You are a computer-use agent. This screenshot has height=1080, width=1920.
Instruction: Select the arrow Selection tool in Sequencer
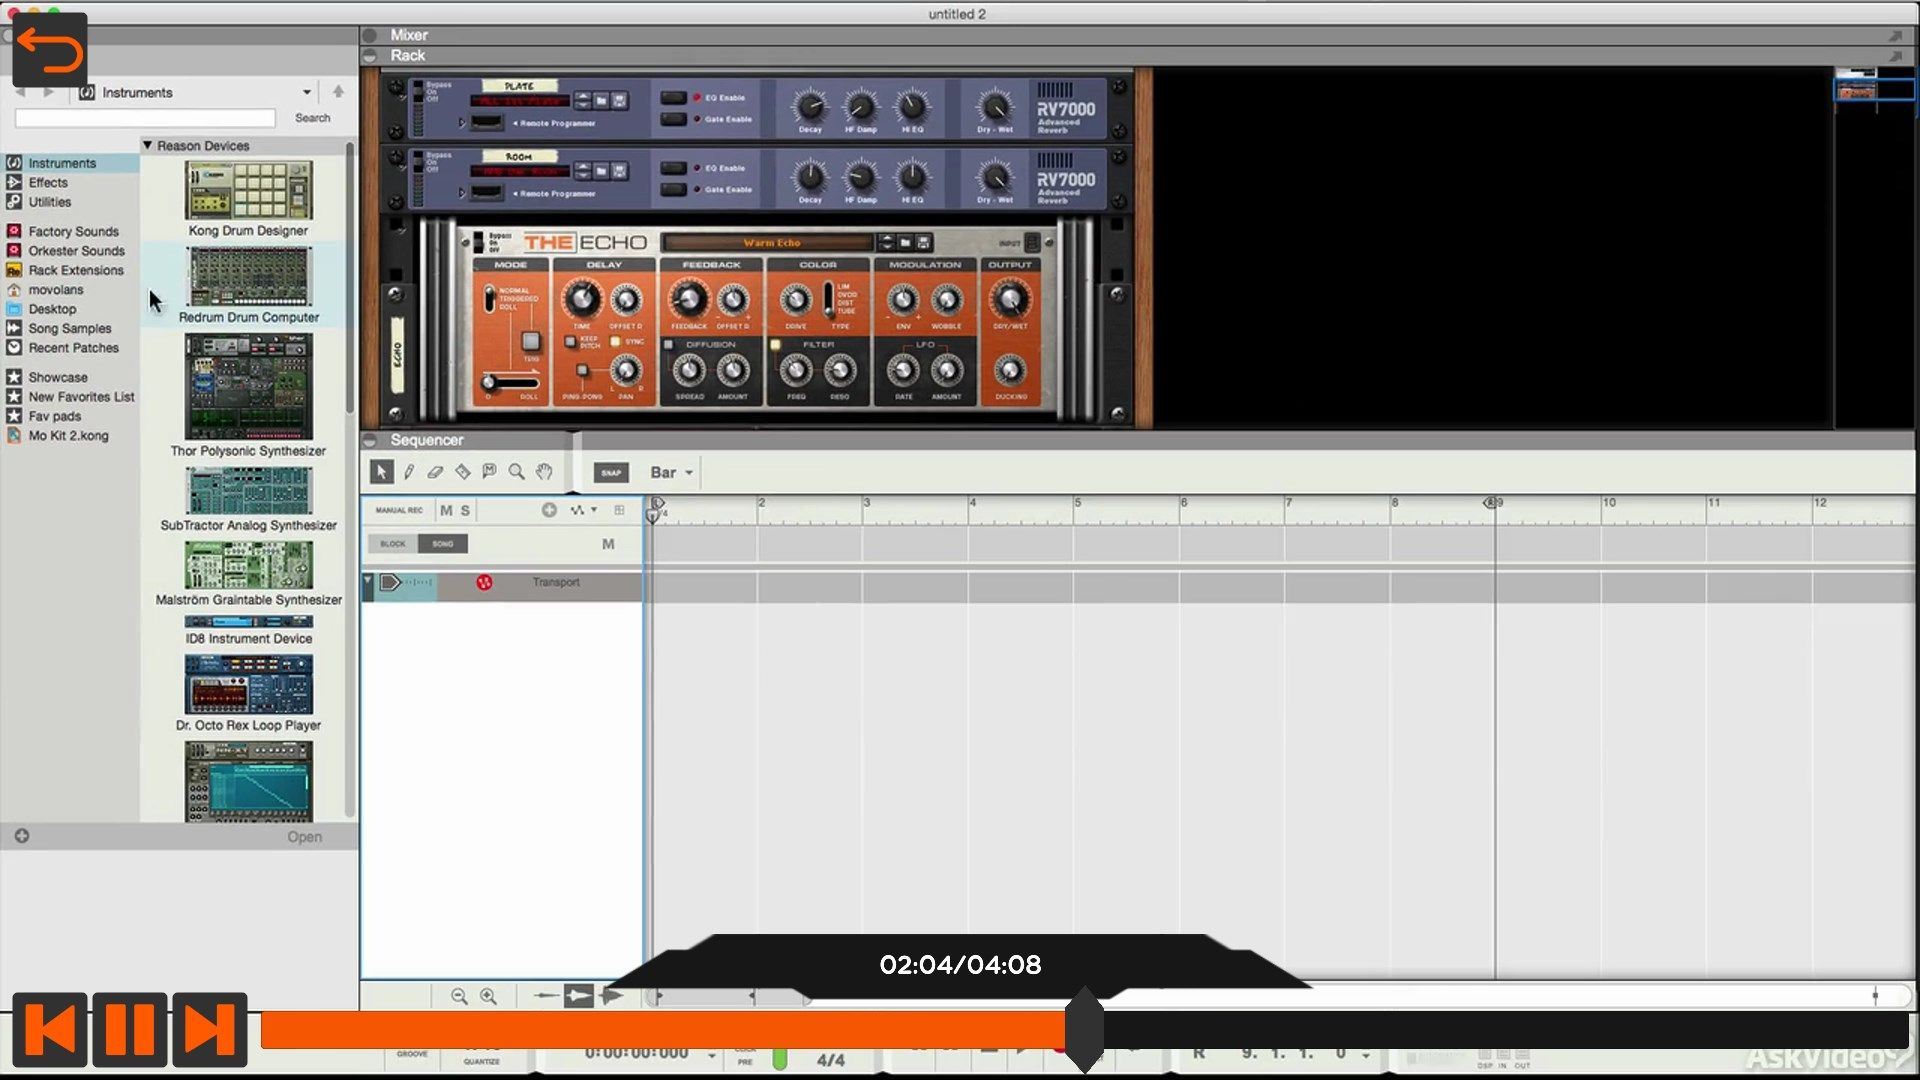[x=381, y=472]
